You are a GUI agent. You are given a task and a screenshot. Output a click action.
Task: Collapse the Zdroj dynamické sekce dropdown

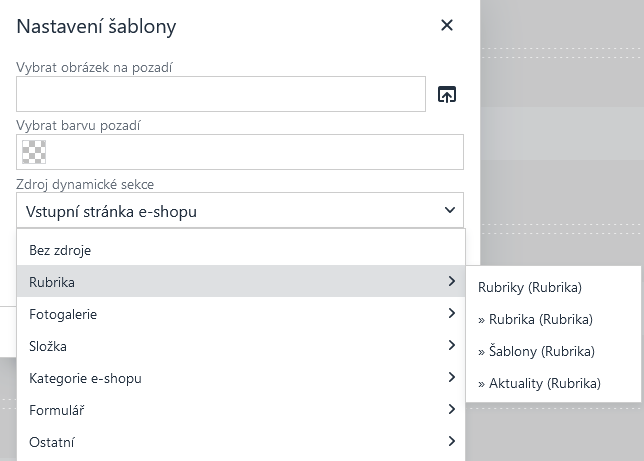pyautogui.click(x=449, y=210)
